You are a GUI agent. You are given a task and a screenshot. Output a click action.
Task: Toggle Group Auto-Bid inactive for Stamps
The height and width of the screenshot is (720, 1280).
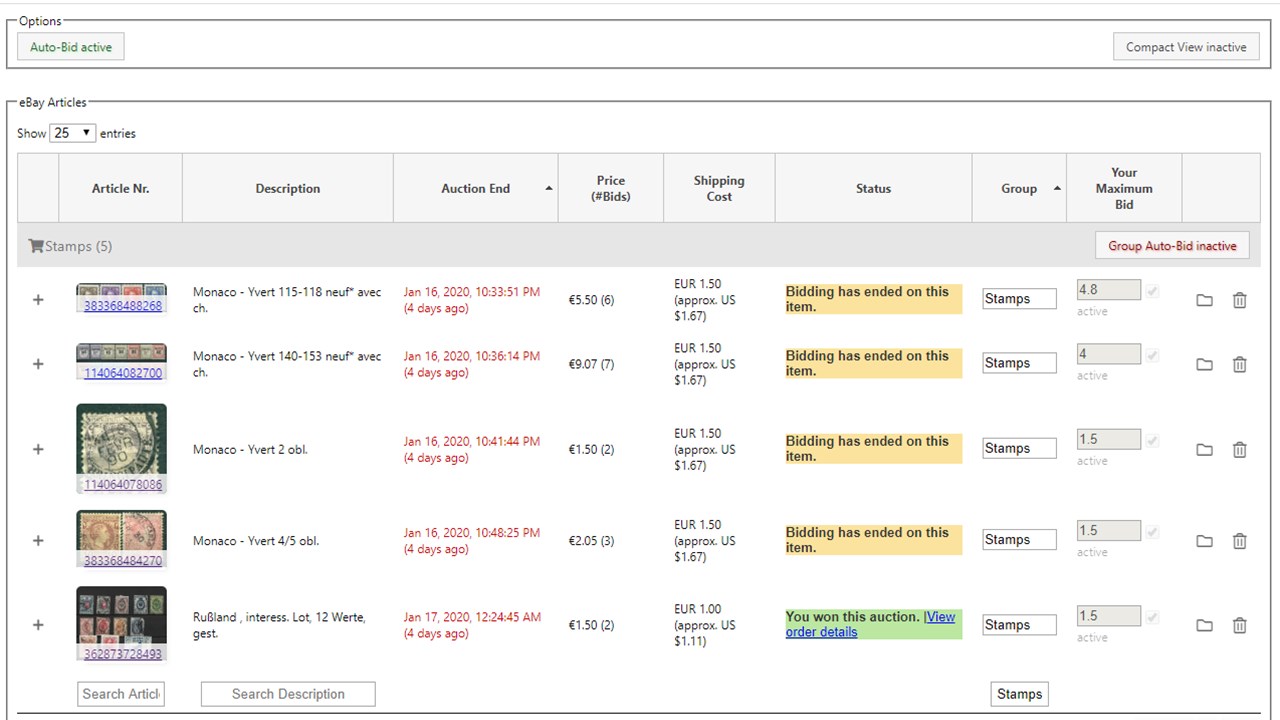[1172, 246]
